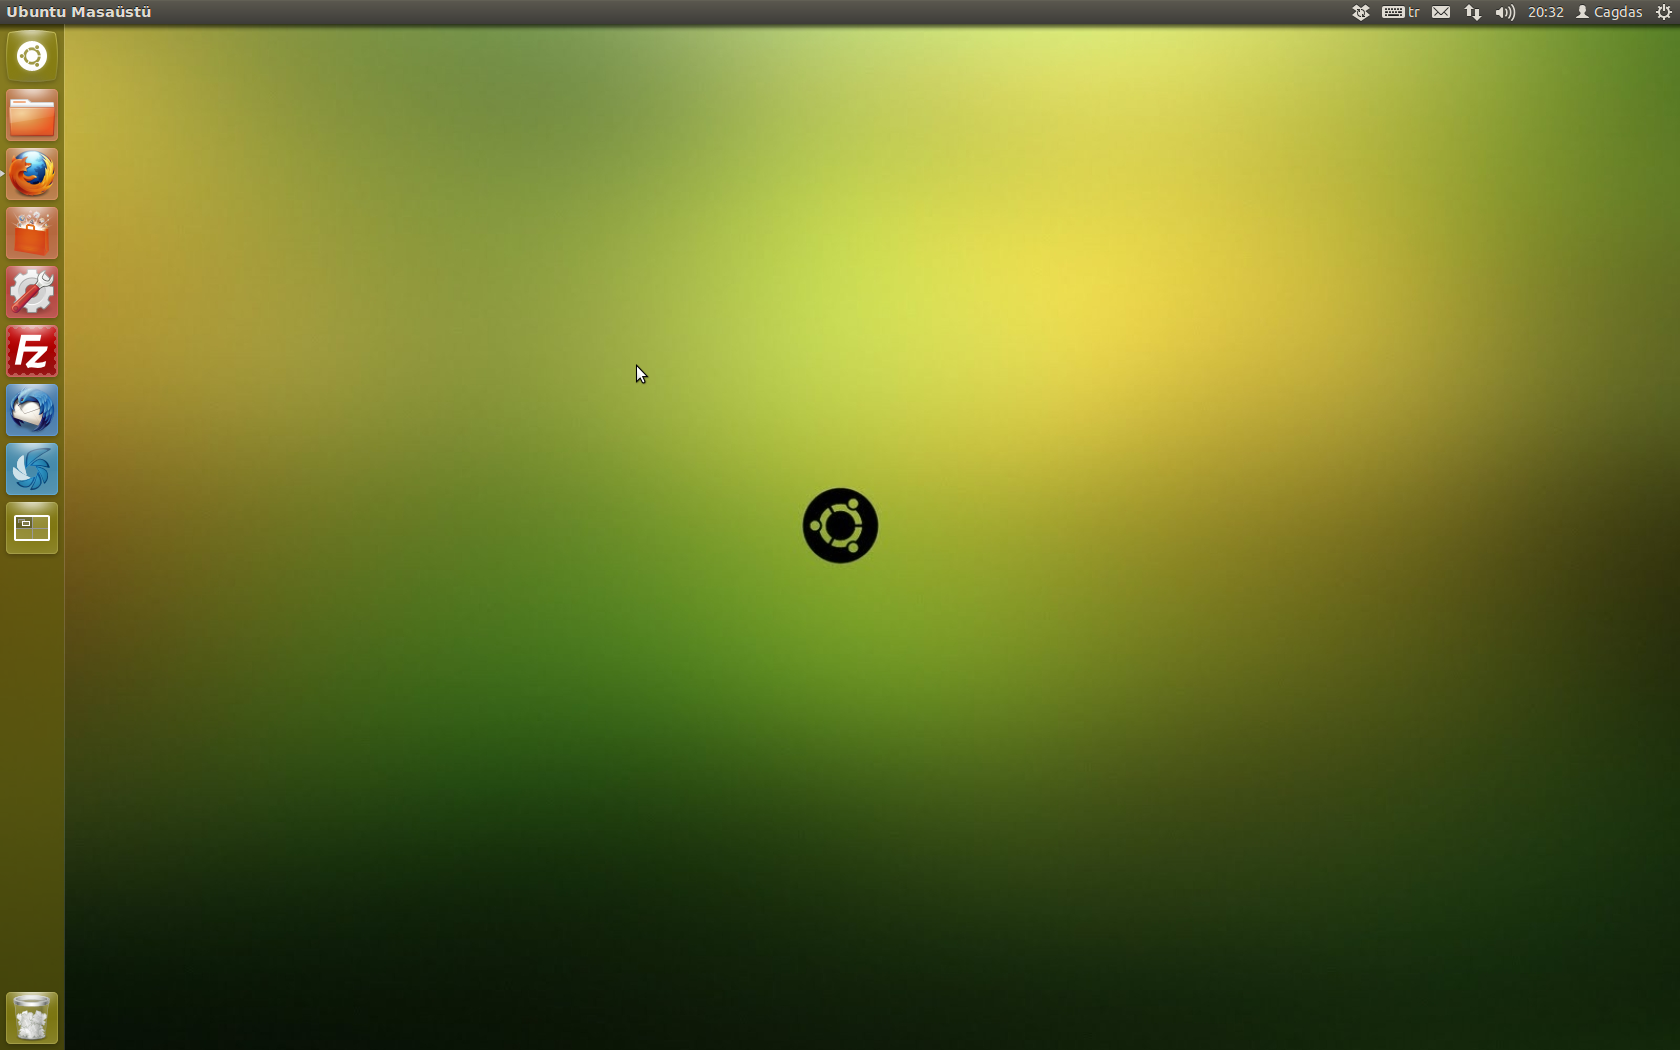
Task: Open the Workspace Switcher icon
Action: click(32, 528)
